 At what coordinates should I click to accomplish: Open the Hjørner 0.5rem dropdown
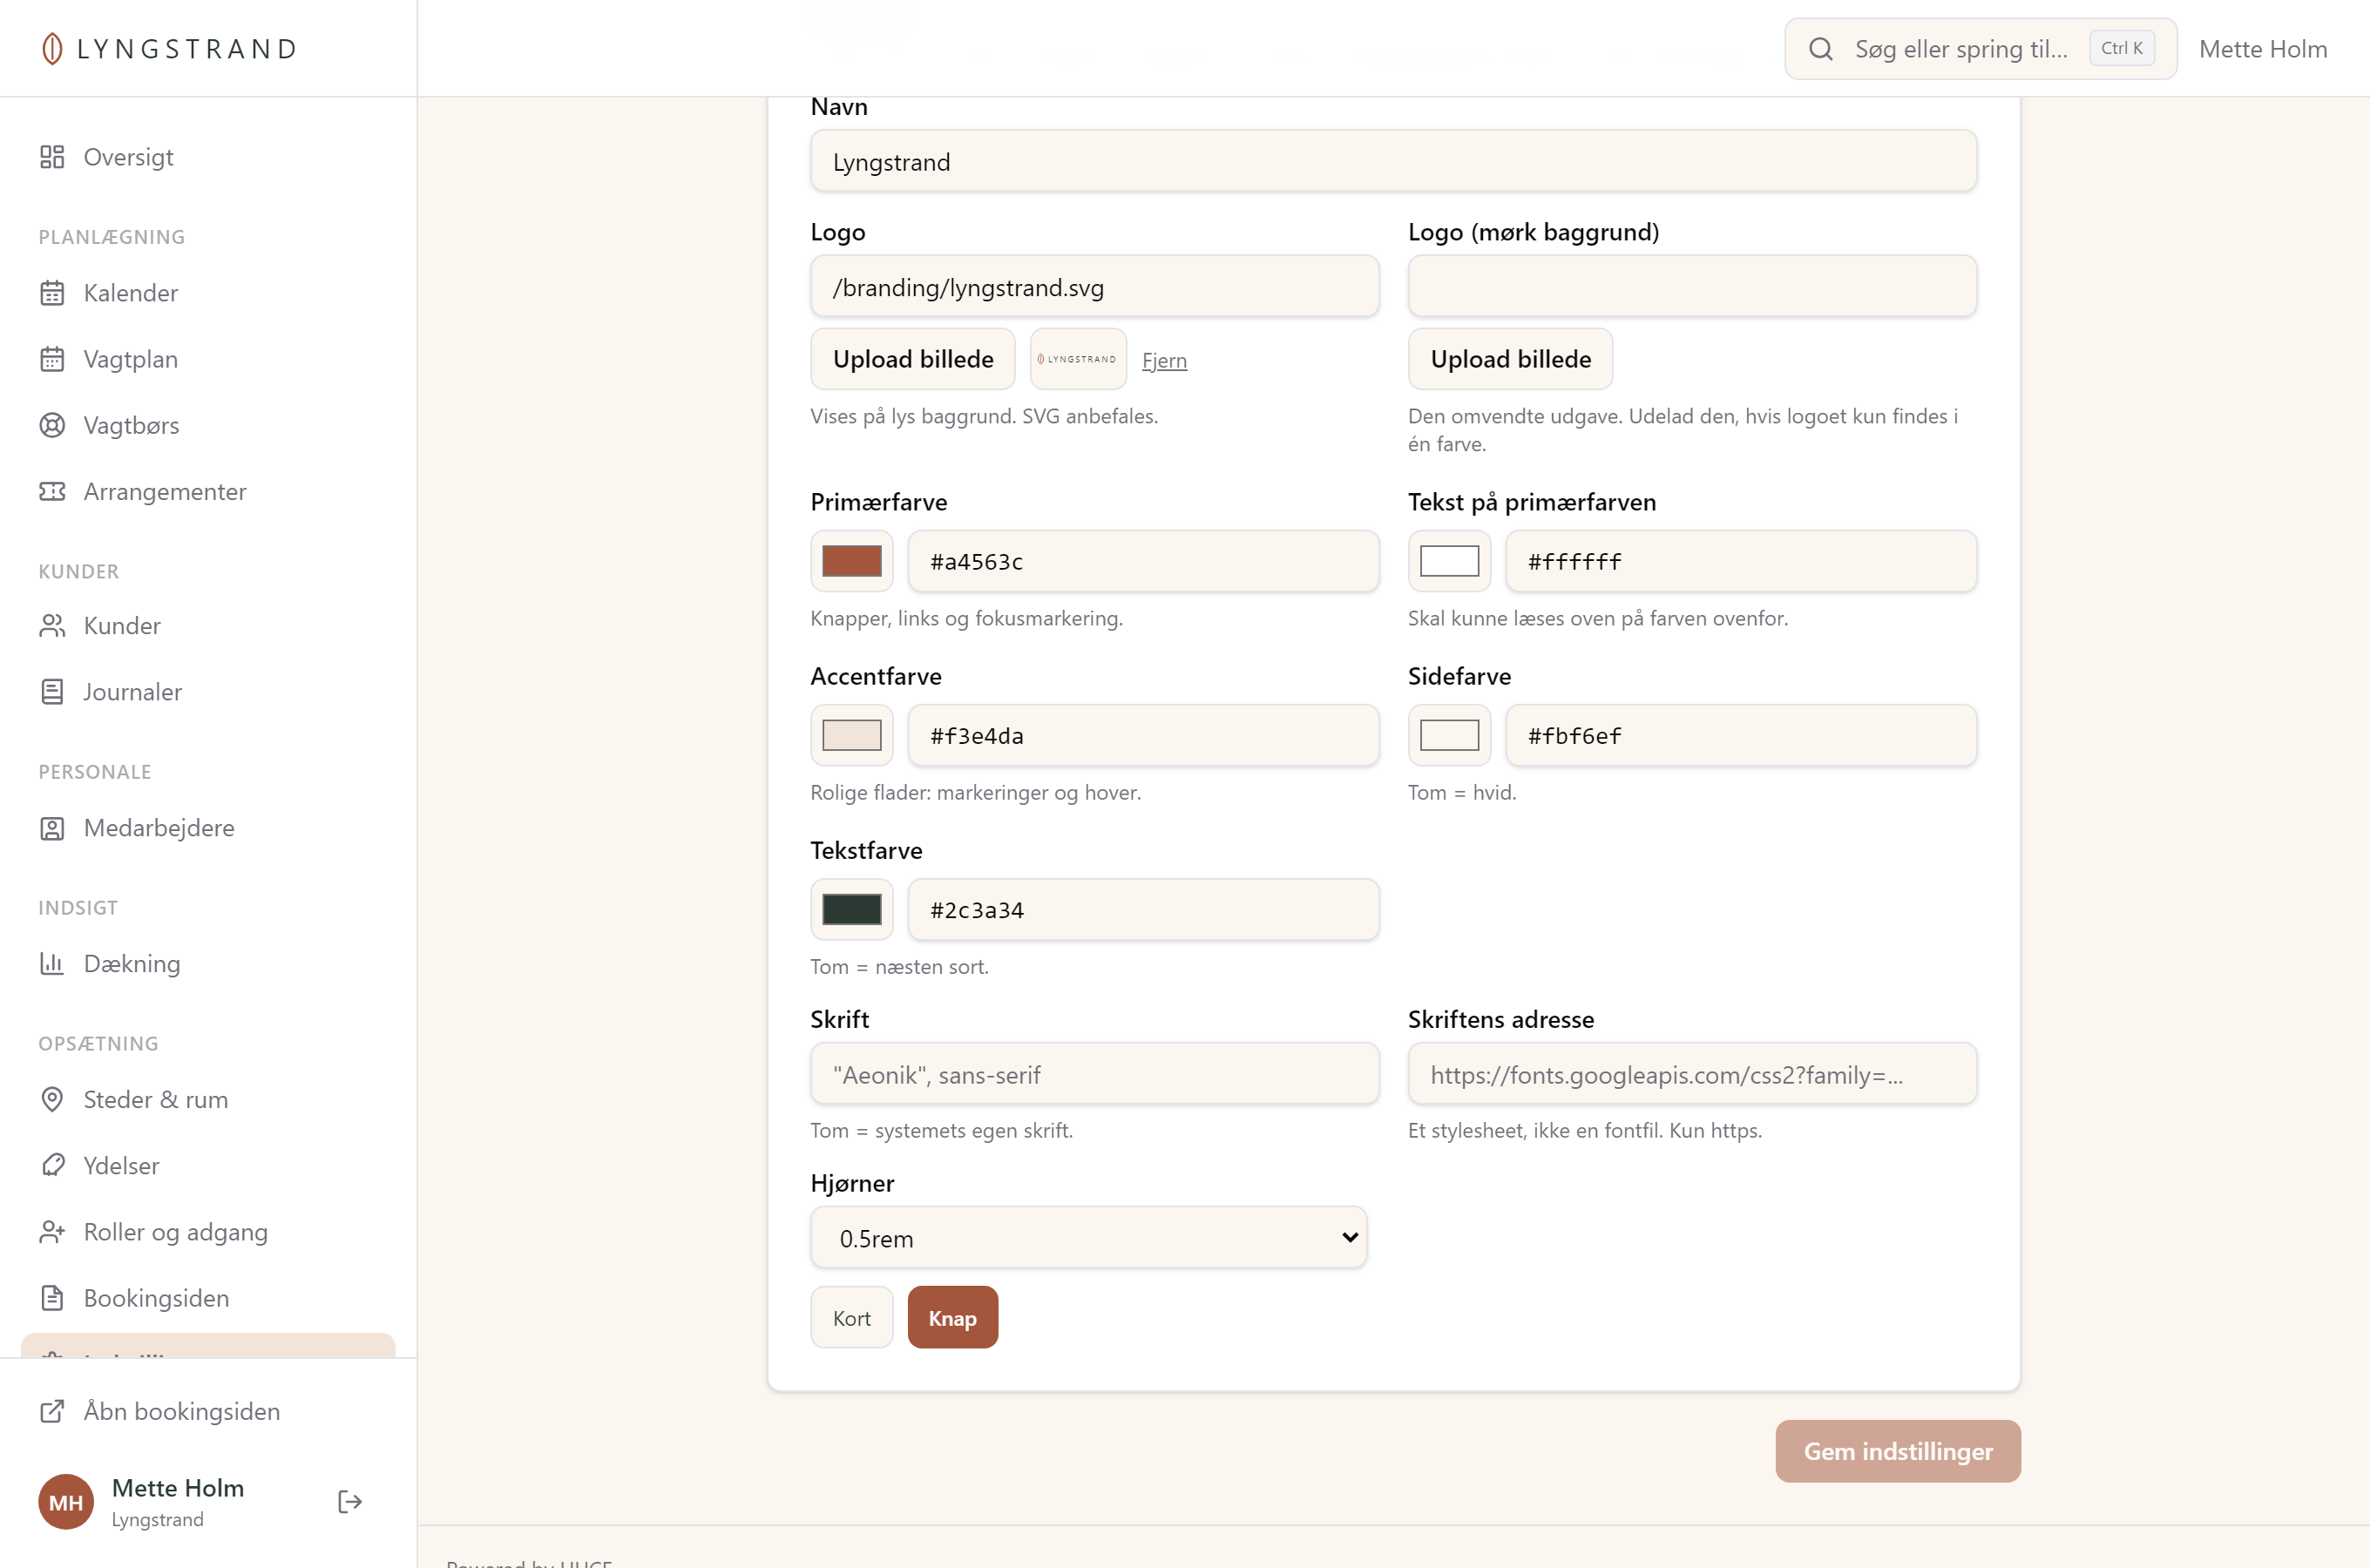[x=1088, y=1238]
